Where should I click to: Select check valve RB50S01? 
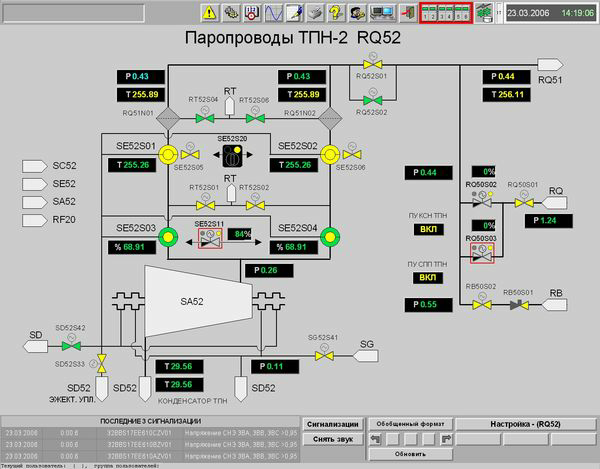(x=520, y=305)
